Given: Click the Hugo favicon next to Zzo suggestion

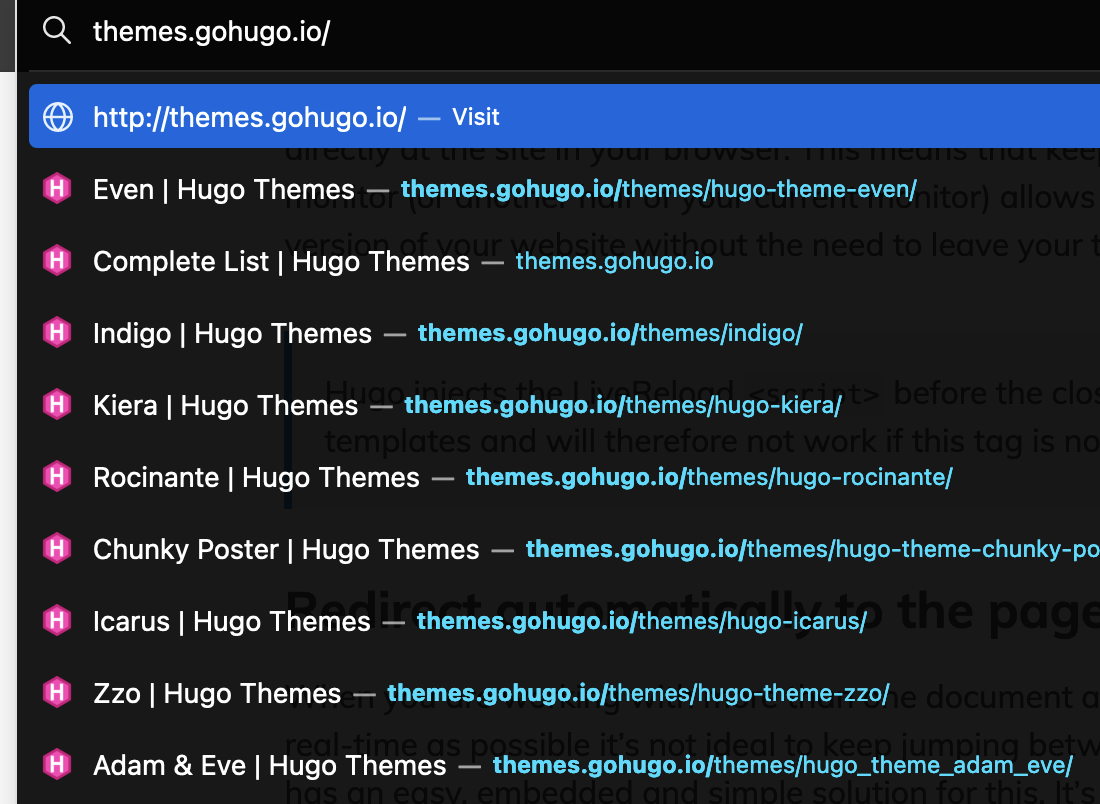Looking at the screenshot, I should click(57, 693).
